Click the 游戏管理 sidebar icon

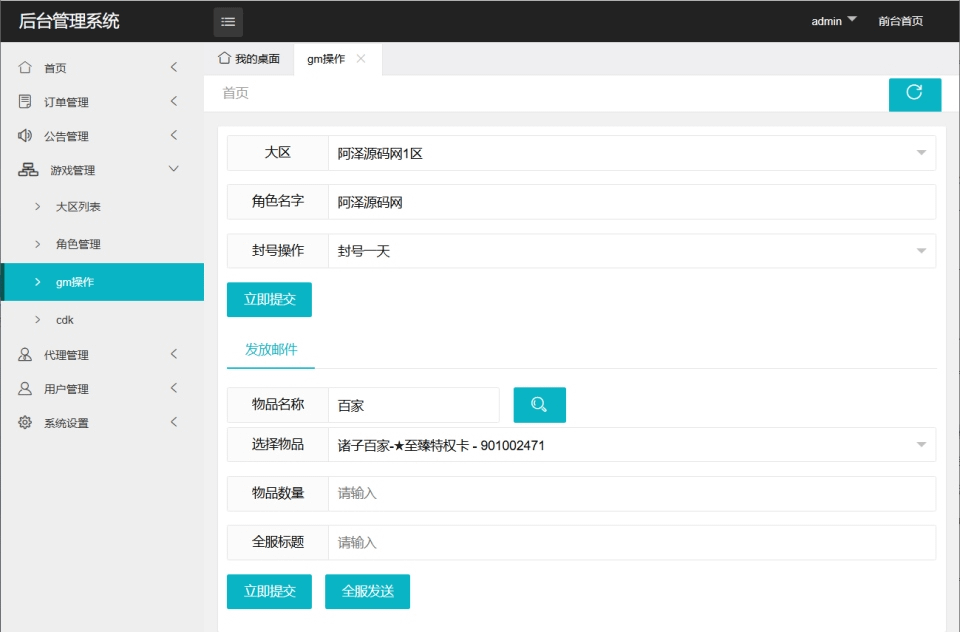[x=24, y=170]
